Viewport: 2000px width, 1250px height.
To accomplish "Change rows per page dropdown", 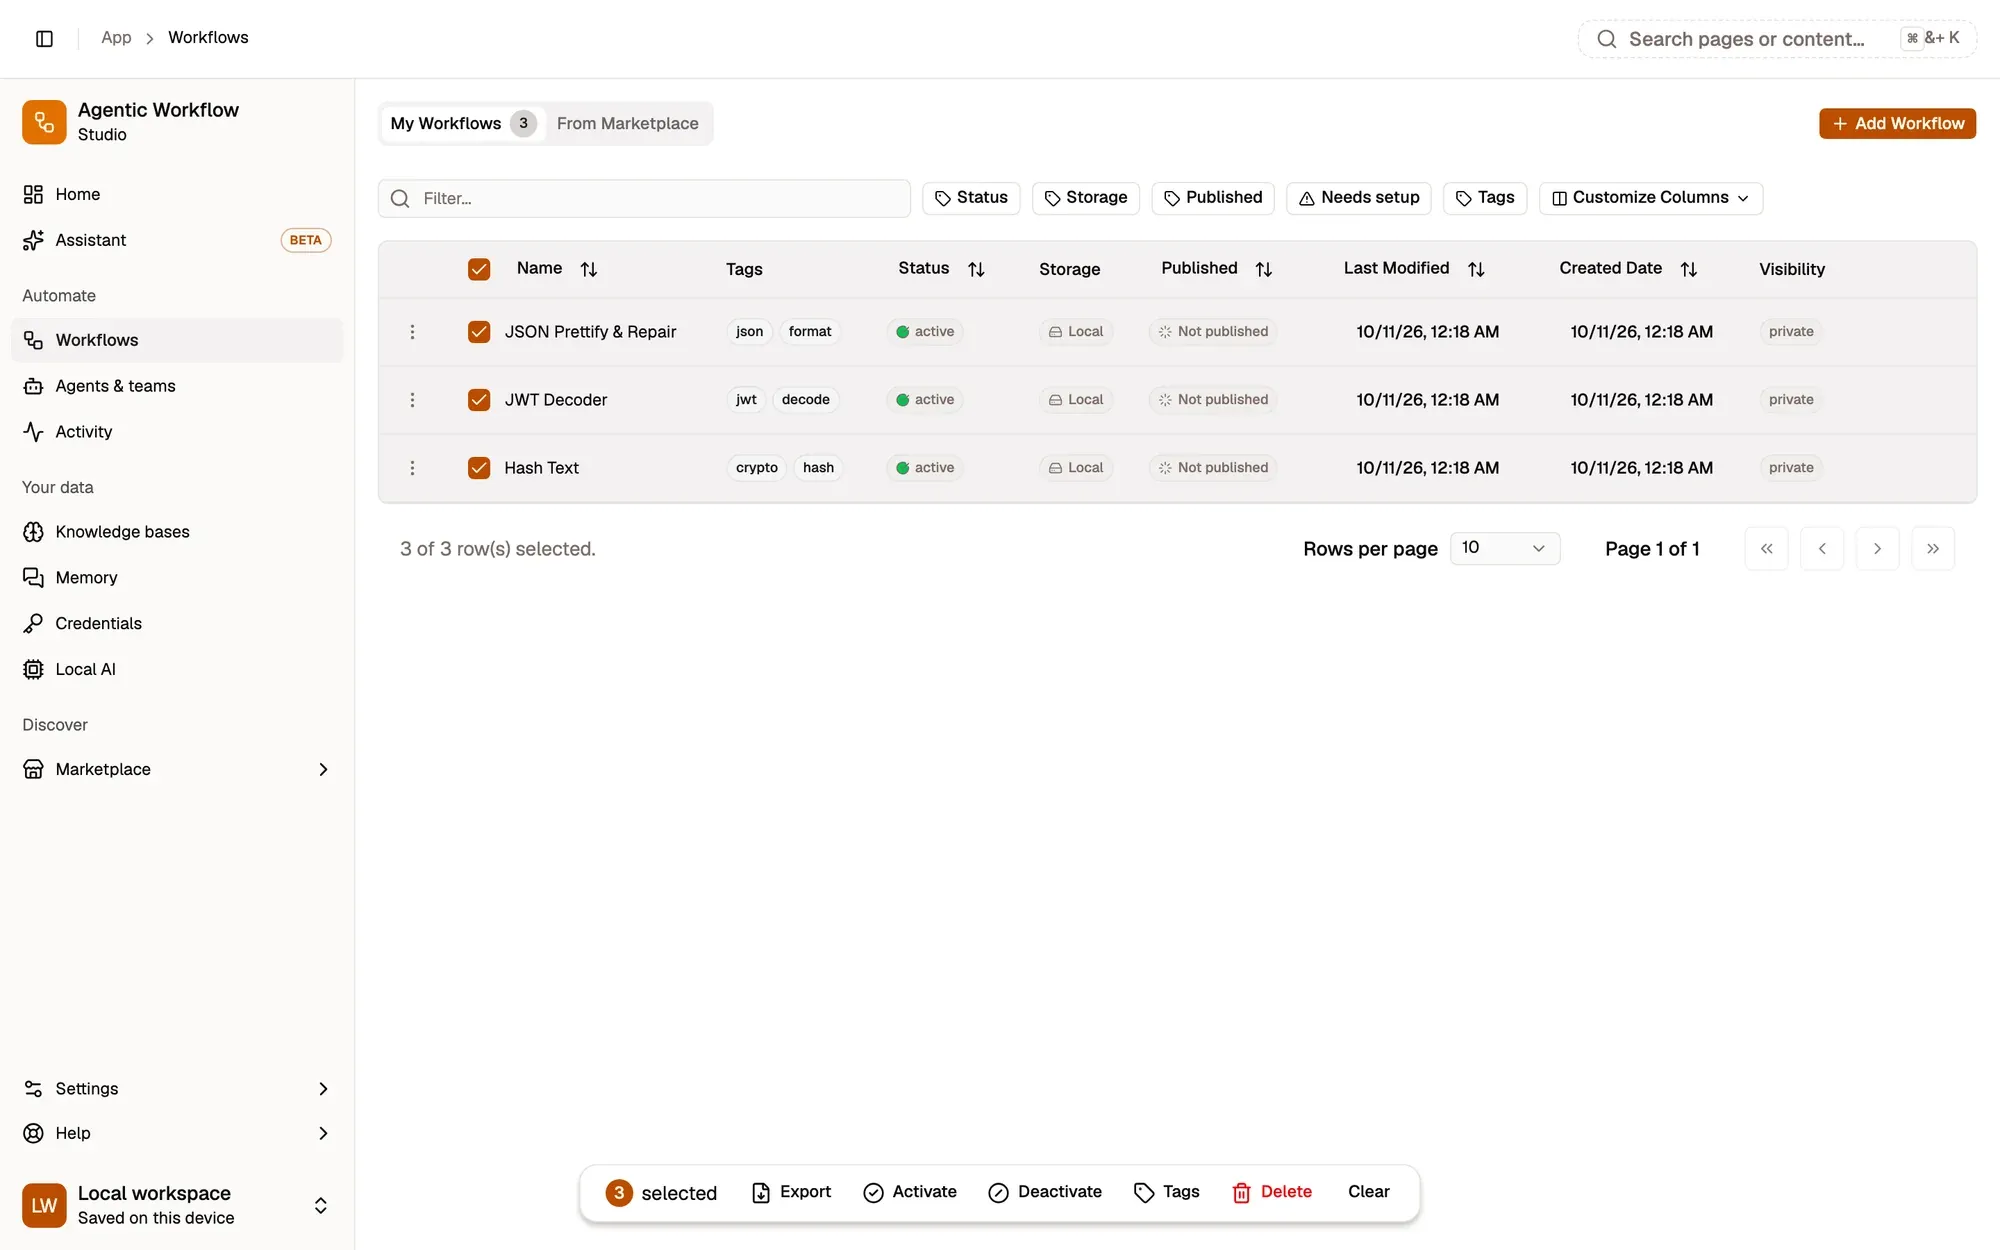I will [x=1505, y=548].
